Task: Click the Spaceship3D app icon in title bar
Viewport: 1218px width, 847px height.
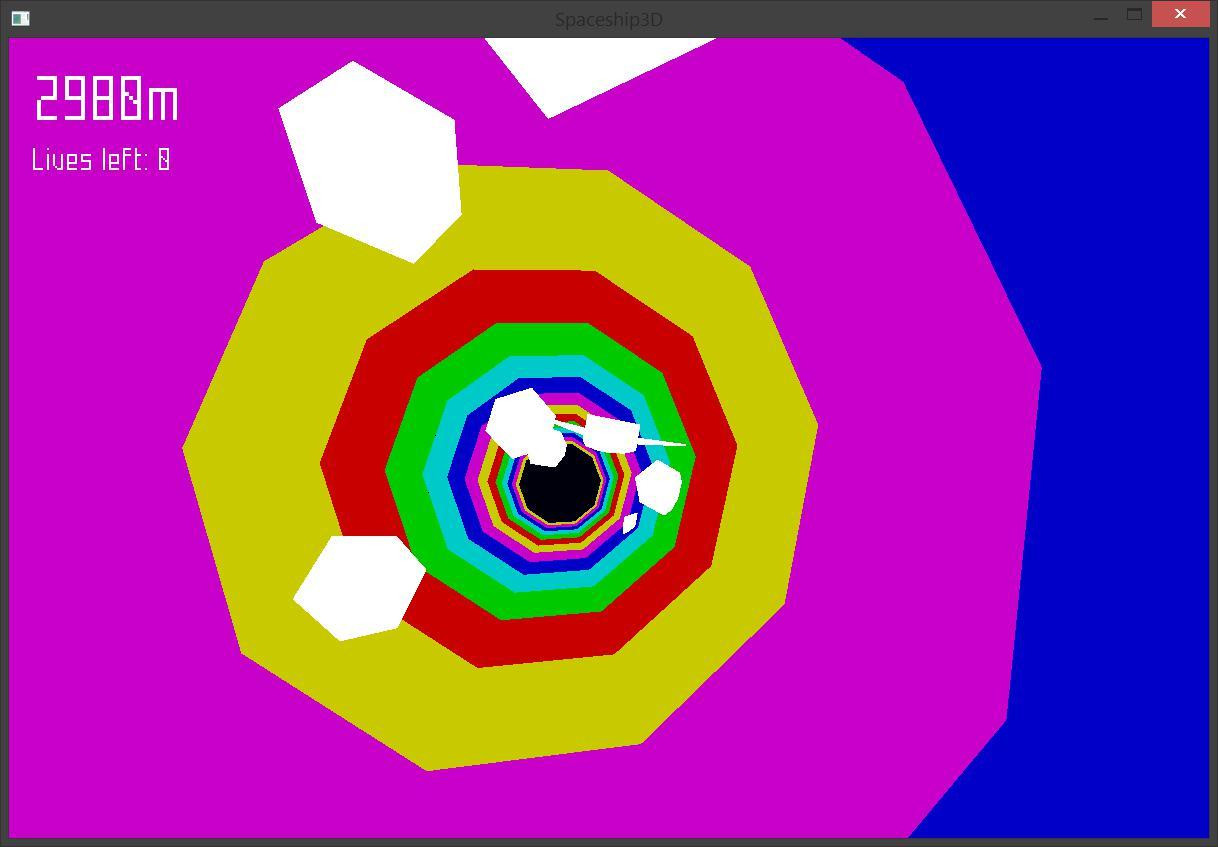Action: click(20, 18)
